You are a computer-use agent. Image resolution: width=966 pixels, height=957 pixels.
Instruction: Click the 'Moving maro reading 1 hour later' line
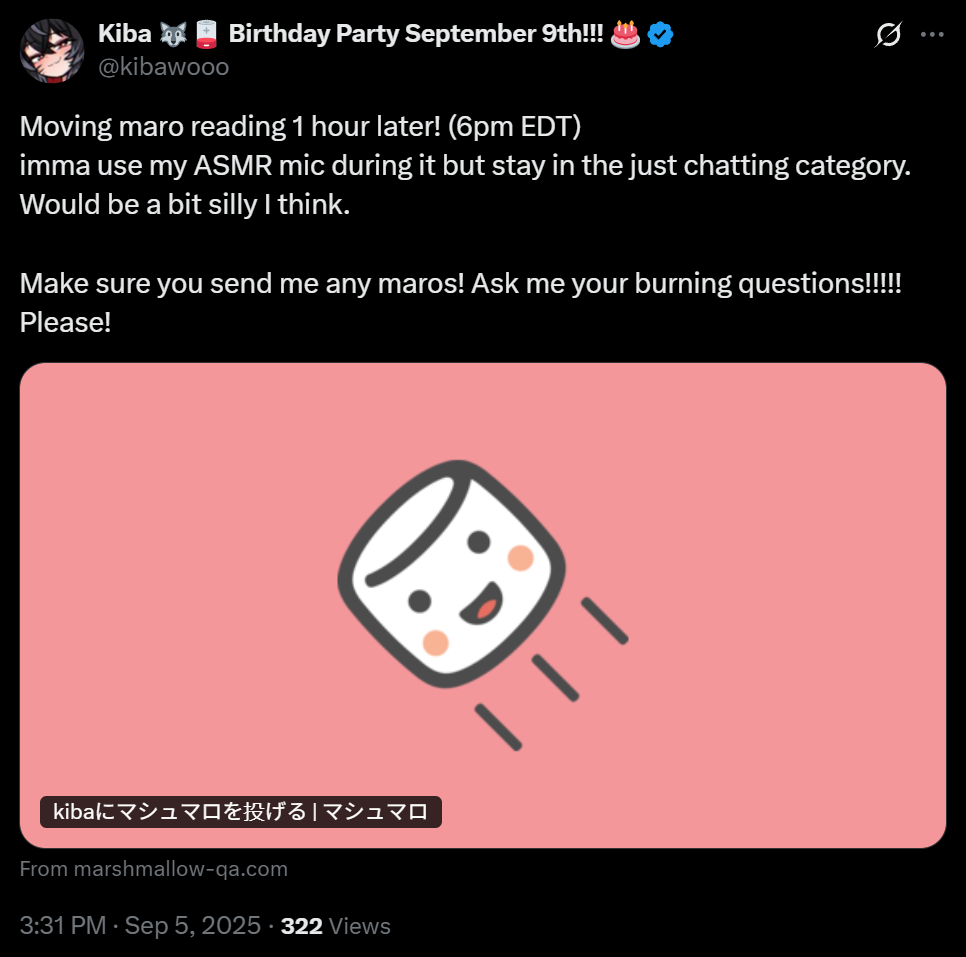(x=301, y=128)
